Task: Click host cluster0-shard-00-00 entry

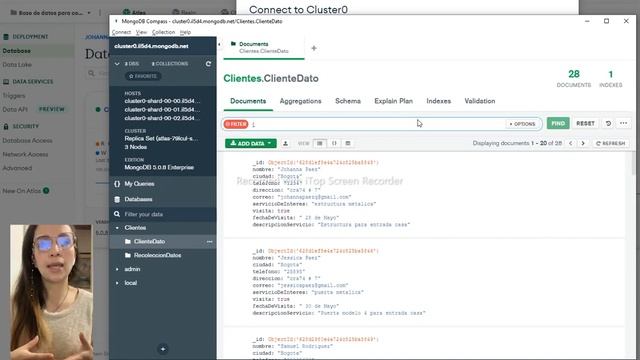Action: point(162,101)
